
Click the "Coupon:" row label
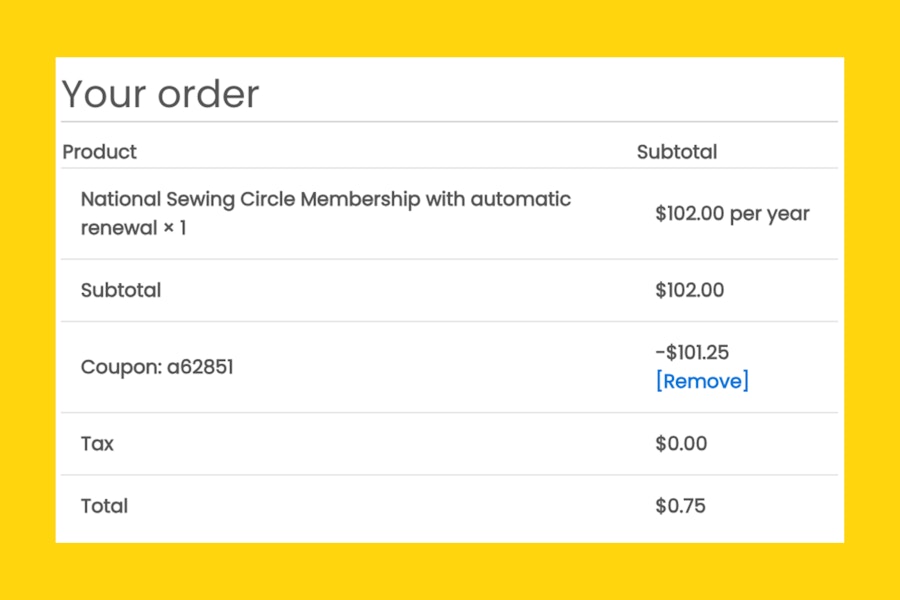pos(121,367)
